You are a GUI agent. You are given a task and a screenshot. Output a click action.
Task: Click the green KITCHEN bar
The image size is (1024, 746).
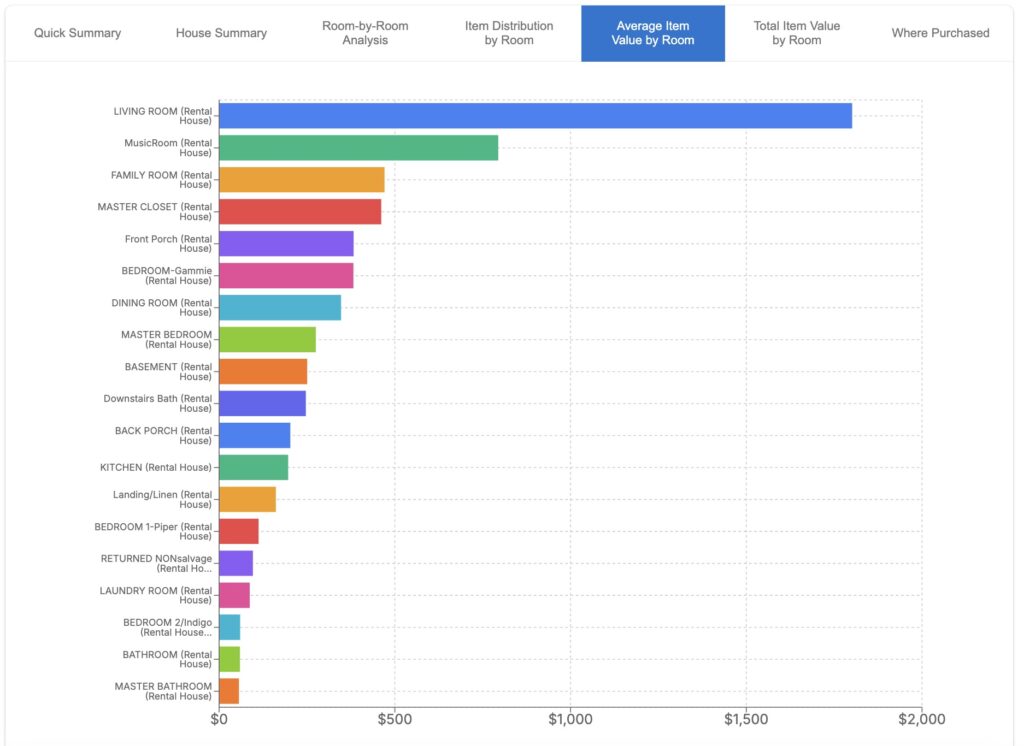click(x=253, y=467)
